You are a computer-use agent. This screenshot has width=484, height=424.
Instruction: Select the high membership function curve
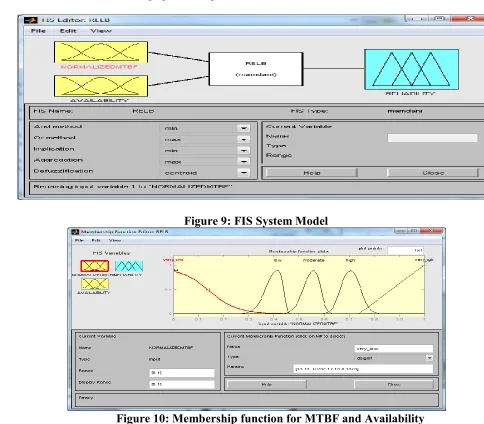tap(351, 271)
